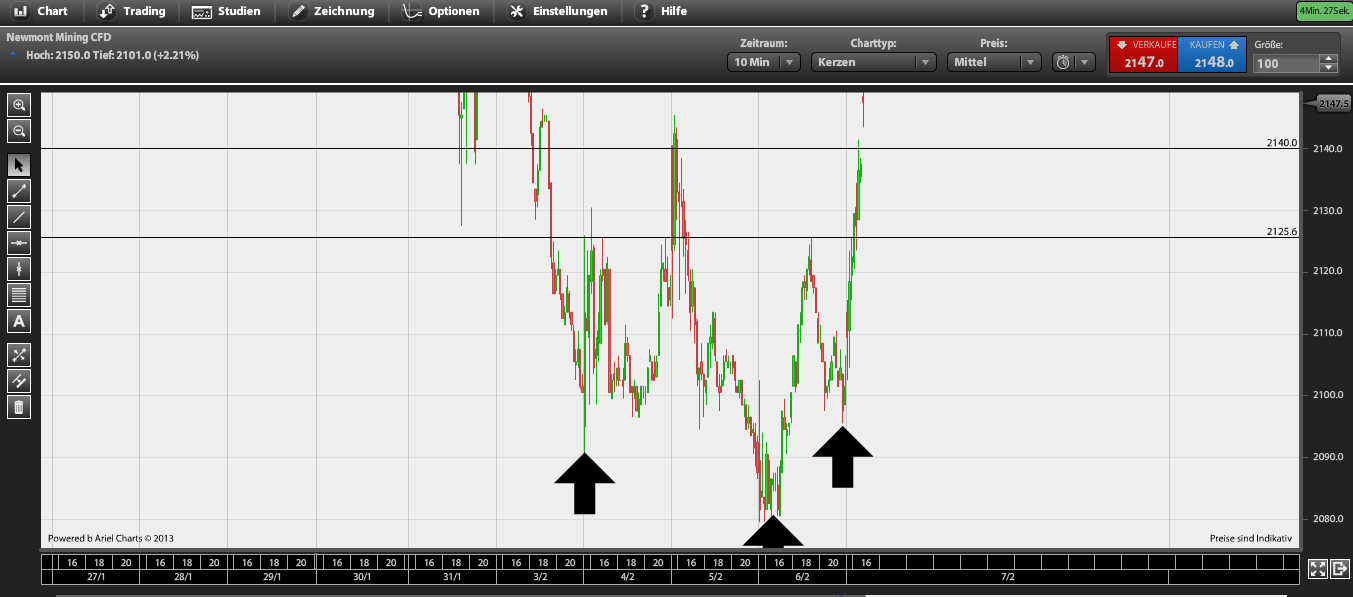Open the fullscreen chart view icon
Image resolution: width=1353 pixels, height=597 pixels.
click(x=1317, y=568)
